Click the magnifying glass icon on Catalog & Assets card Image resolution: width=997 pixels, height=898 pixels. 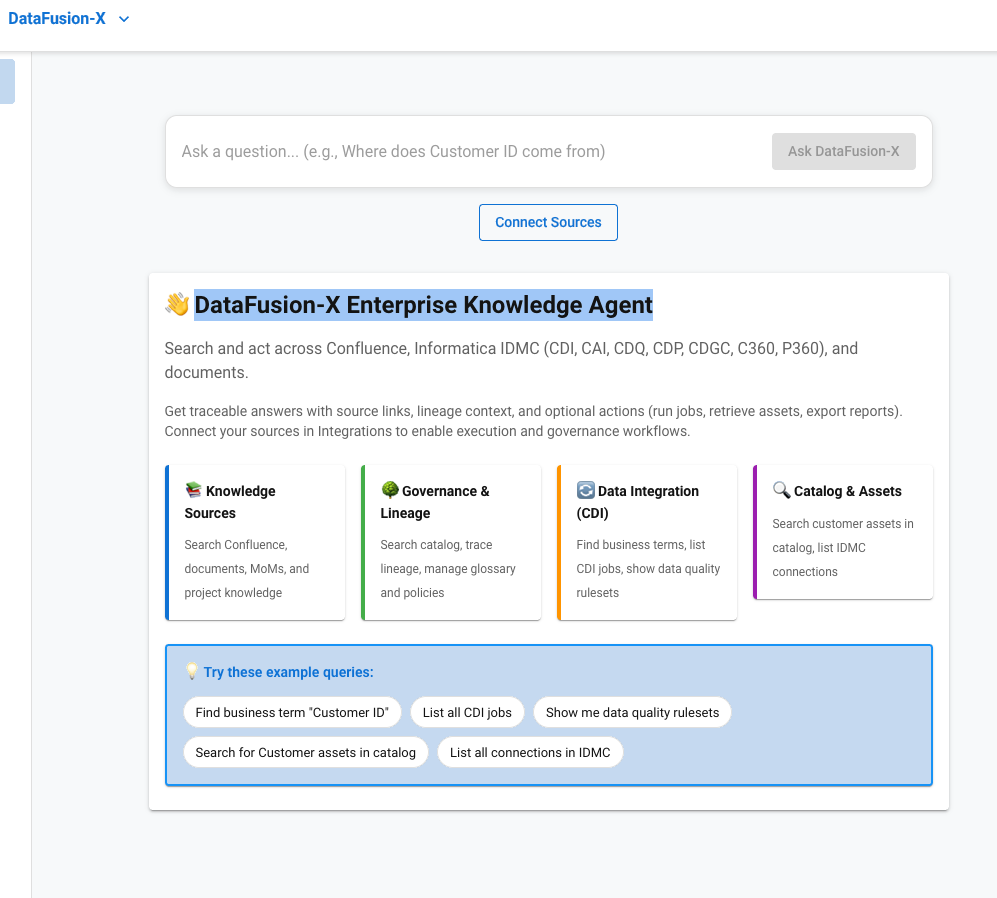pyautogui.click(x=782, y=490)
